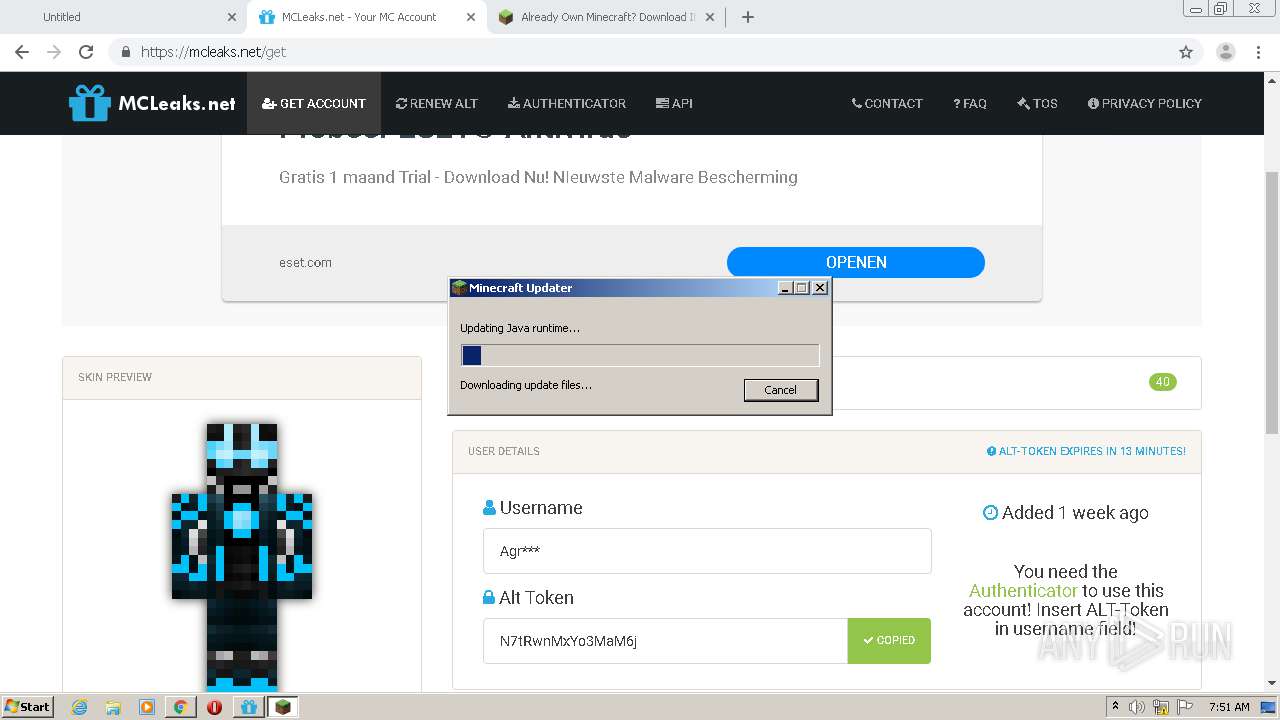Open the network tray icon

1161,706
